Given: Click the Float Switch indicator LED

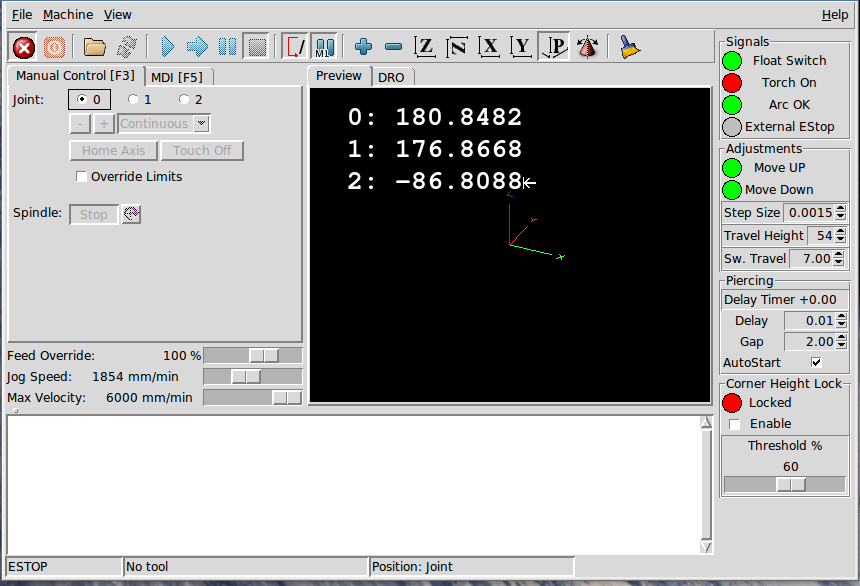Looking at the screenshot, I should click(x=732, y=61).
